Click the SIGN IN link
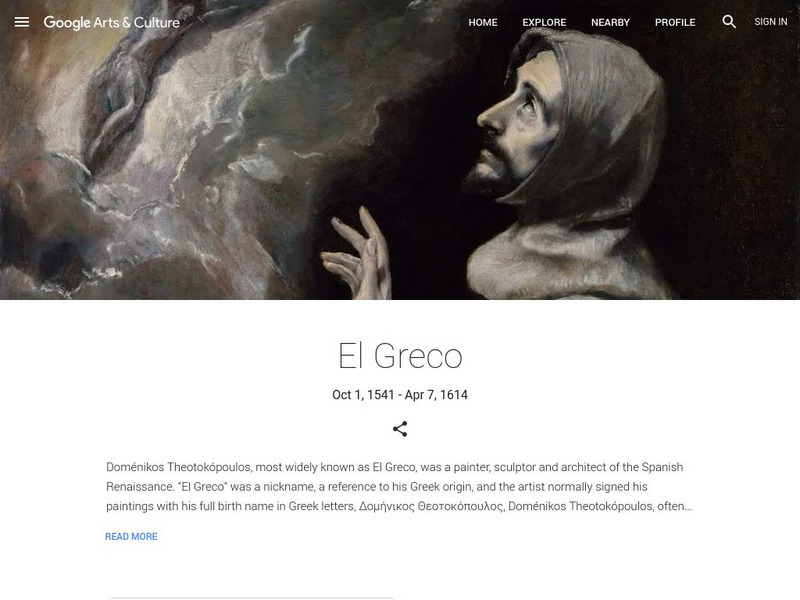 tap(770, 22)
